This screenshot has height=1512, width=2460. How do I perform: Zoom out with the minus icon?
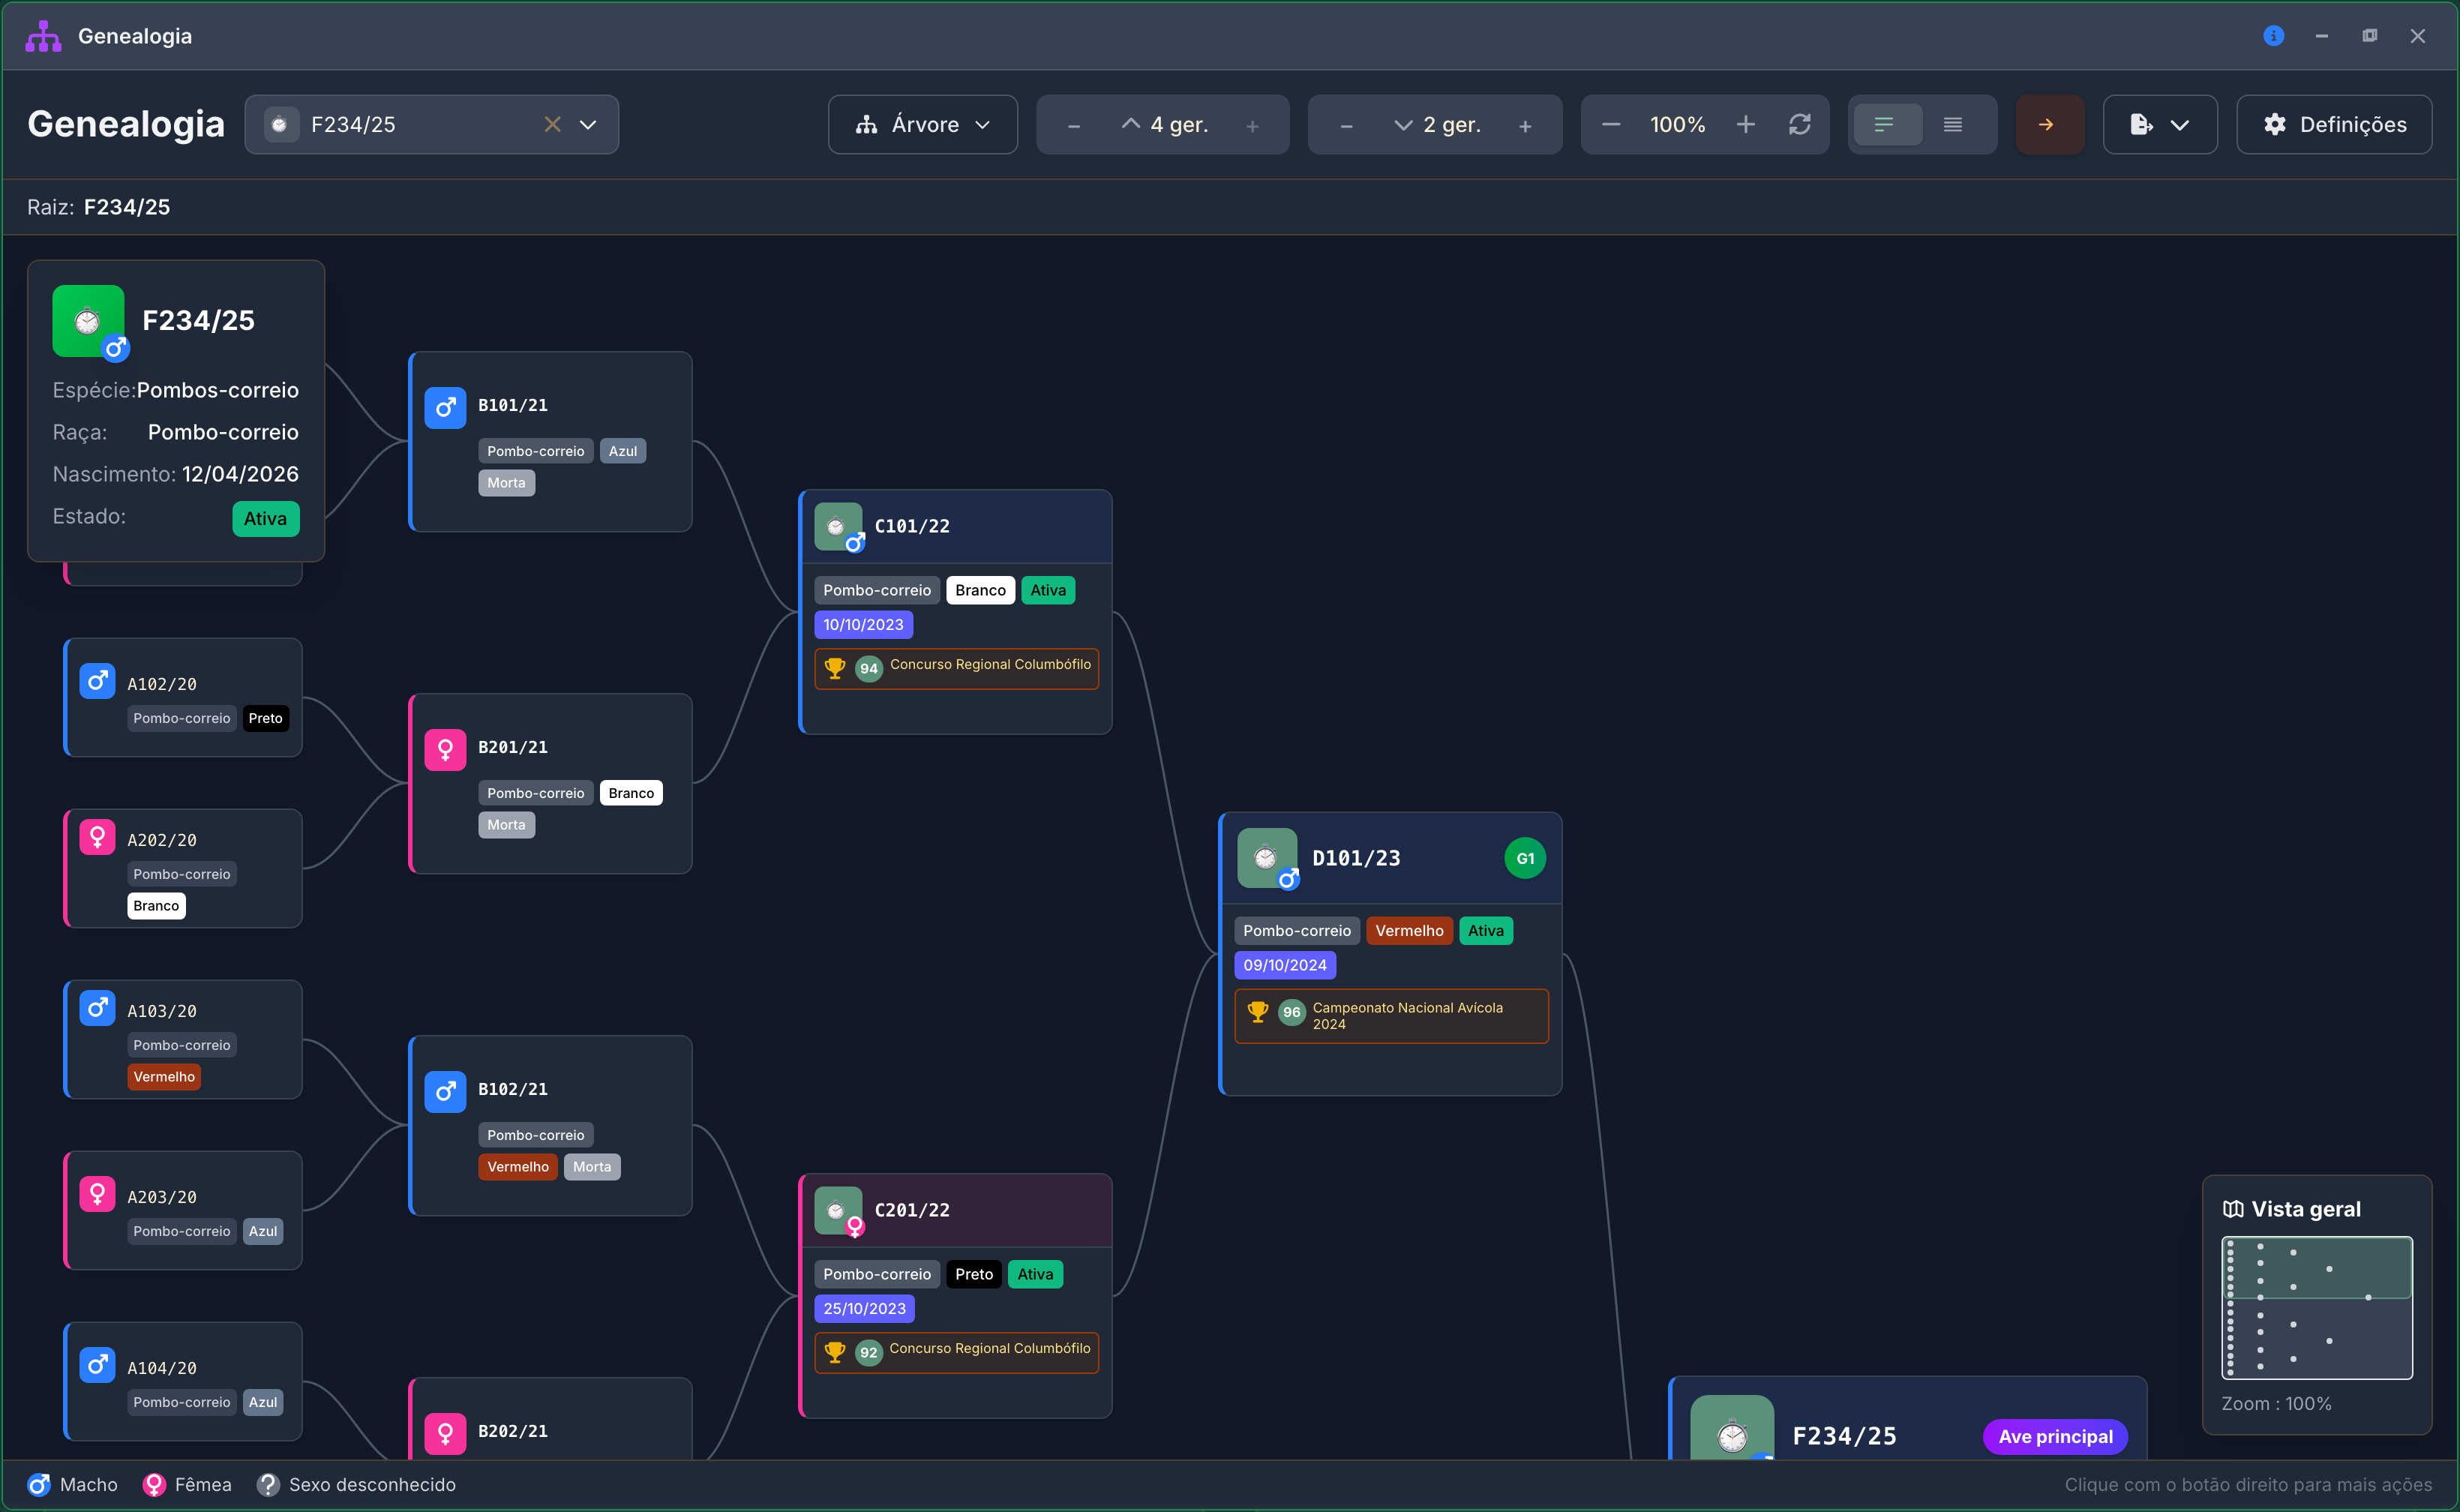[1611, 125]
